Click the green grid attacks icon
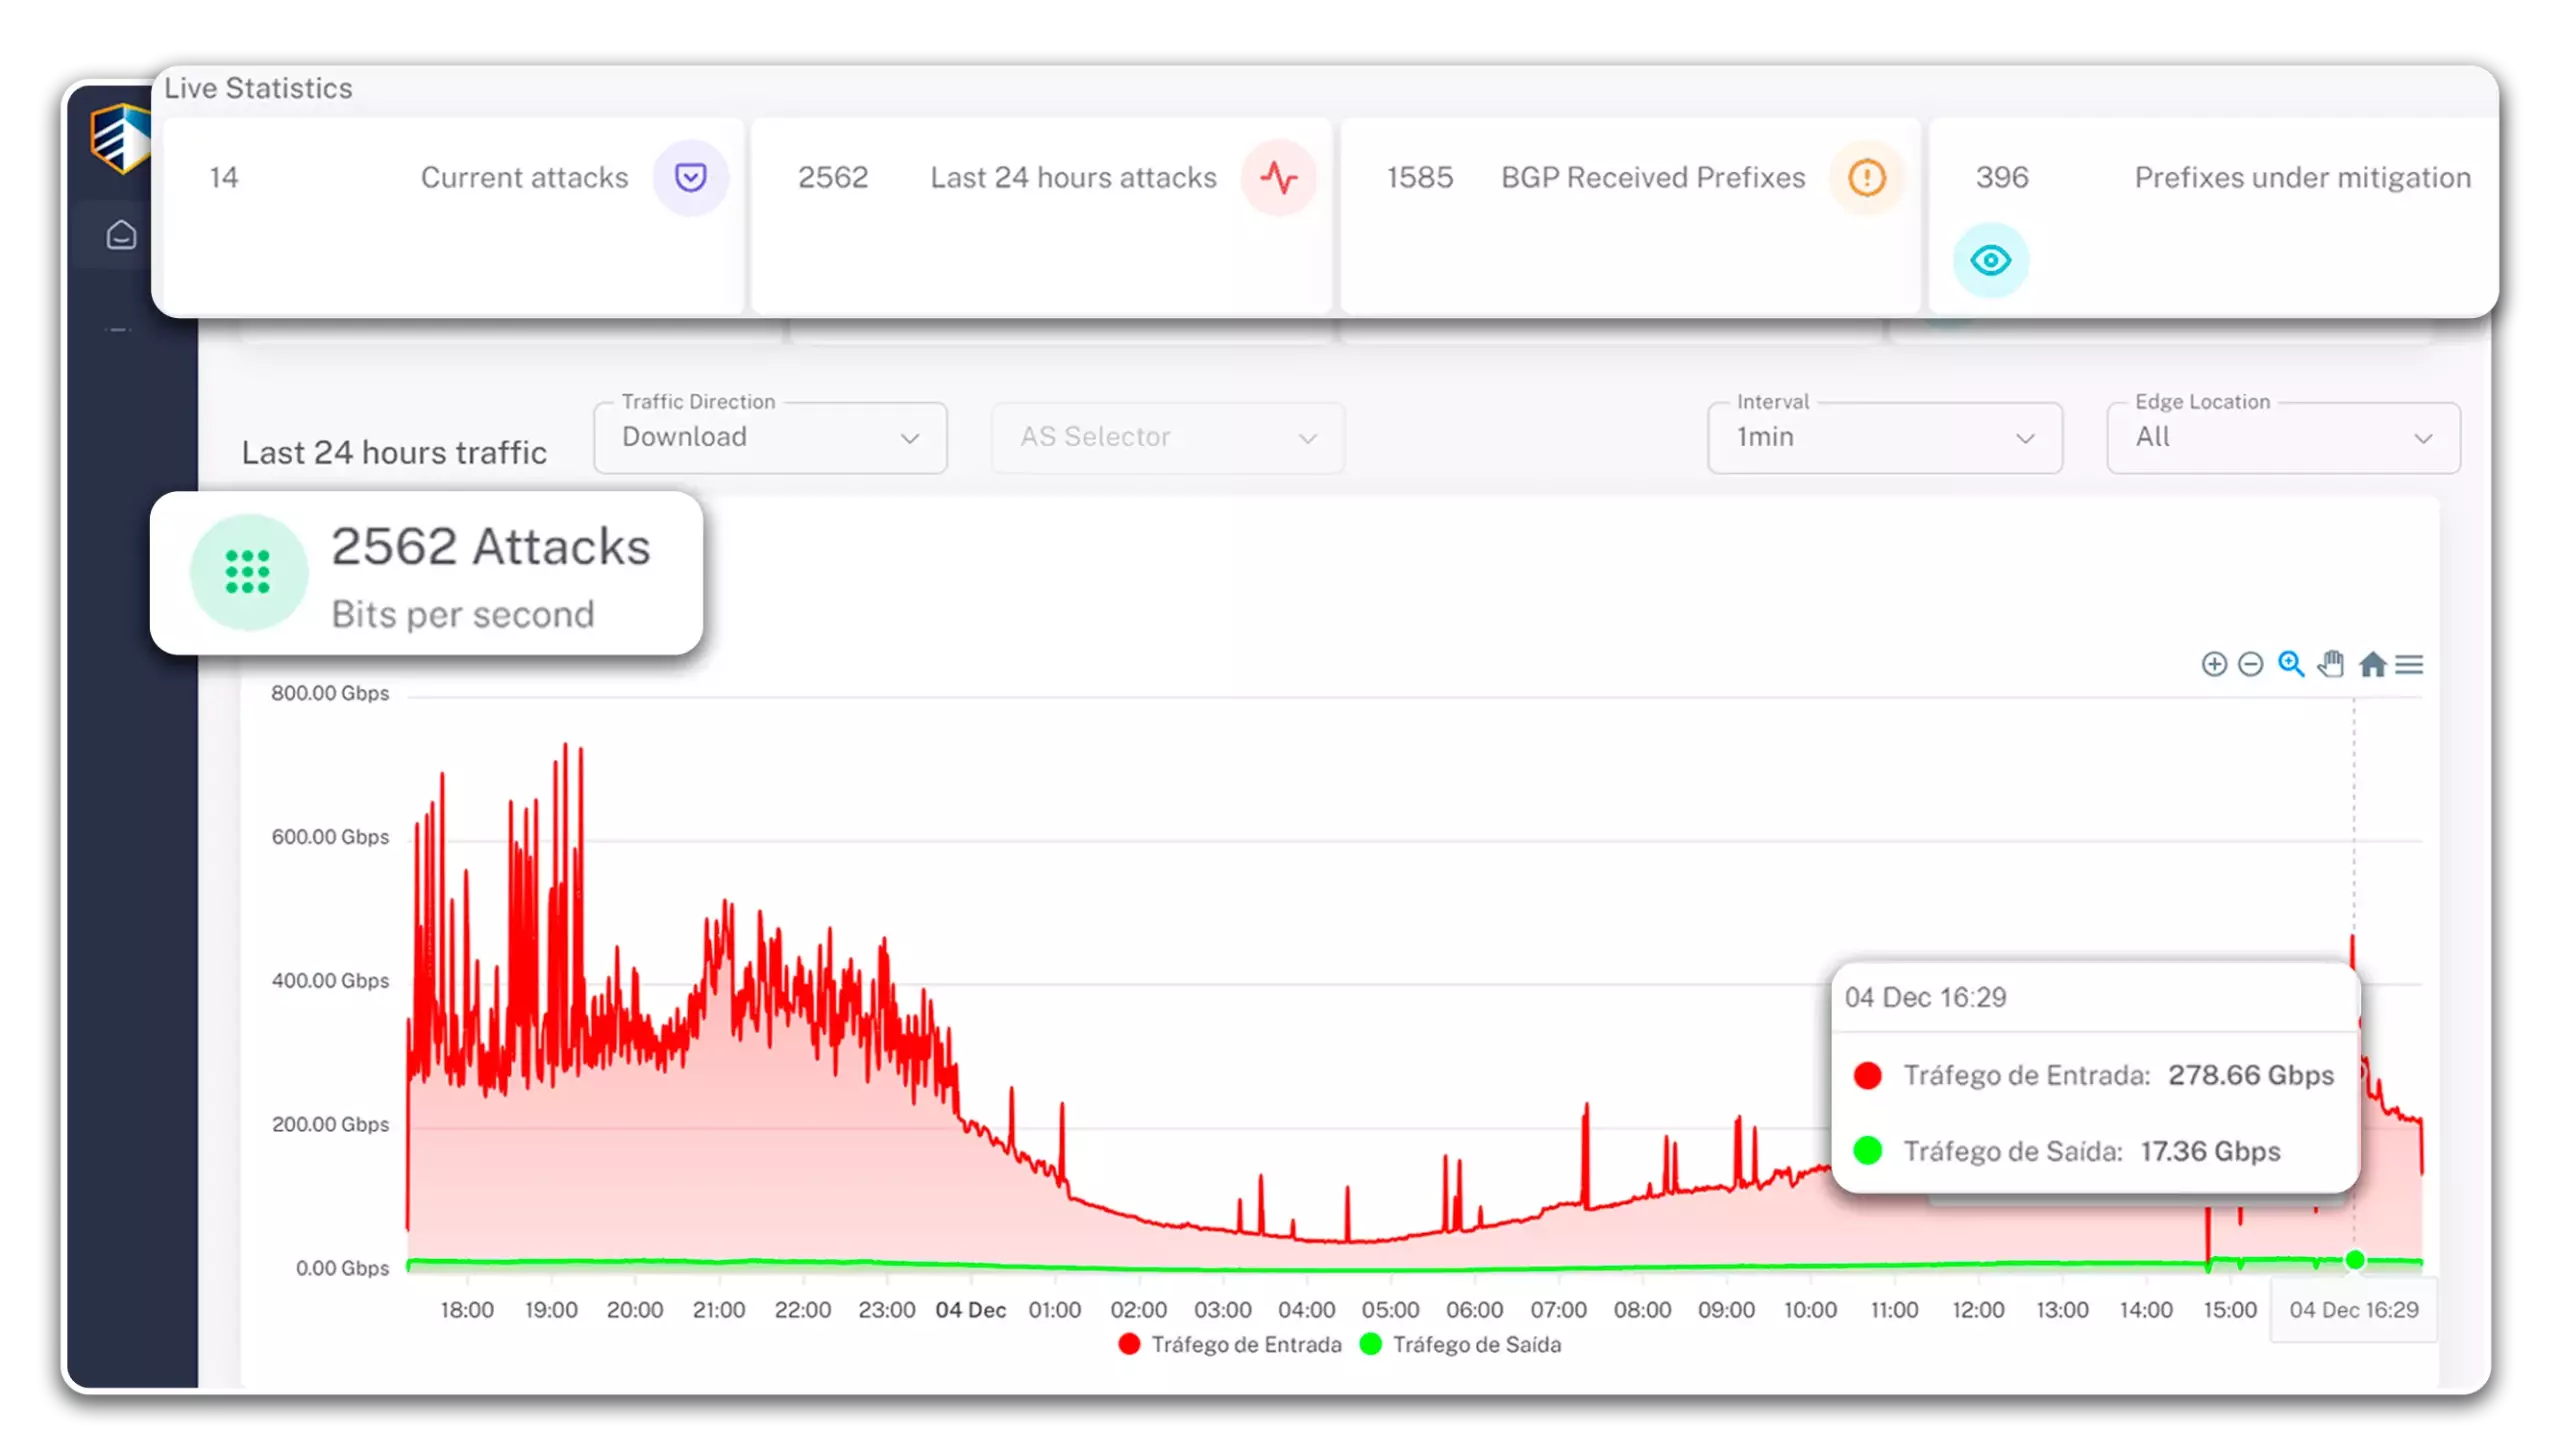 coord(248,572)
